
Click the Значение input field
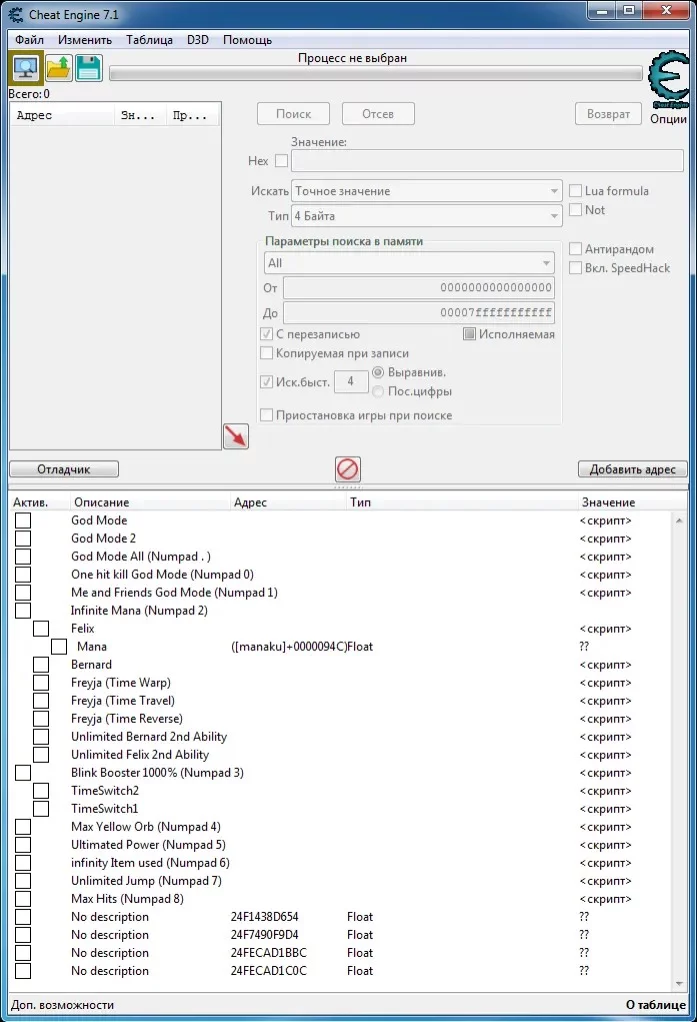pos(487,160)
